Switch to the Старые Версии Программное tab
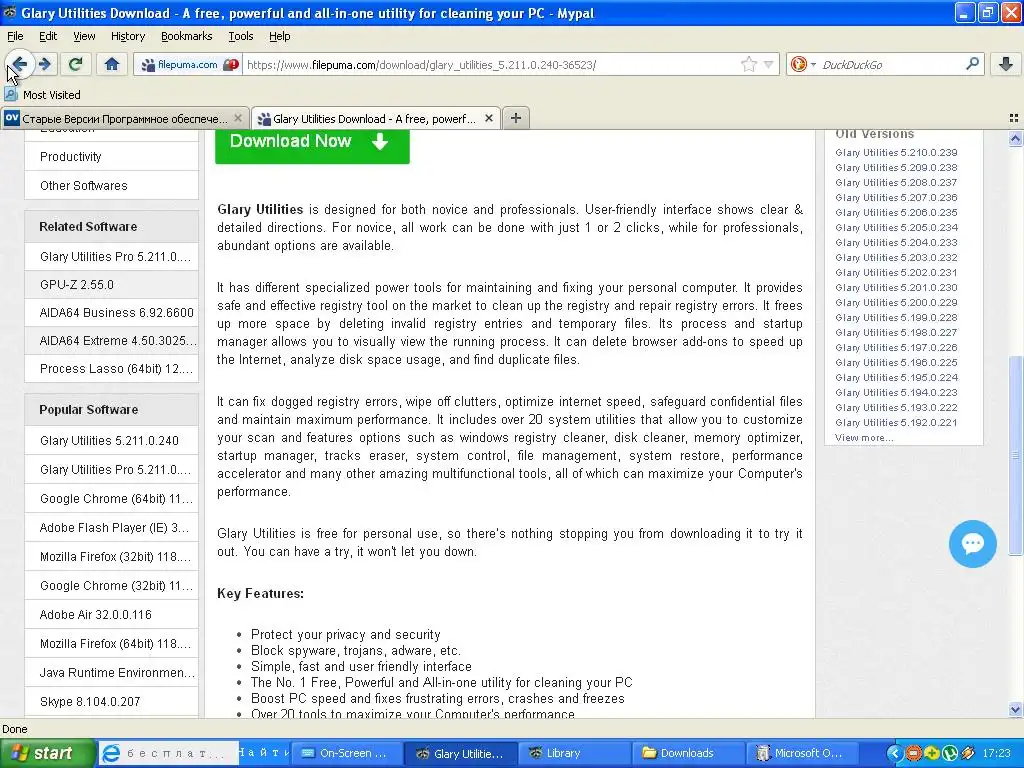Viewport: 1024px width, 768px height. tap(124, 119)
